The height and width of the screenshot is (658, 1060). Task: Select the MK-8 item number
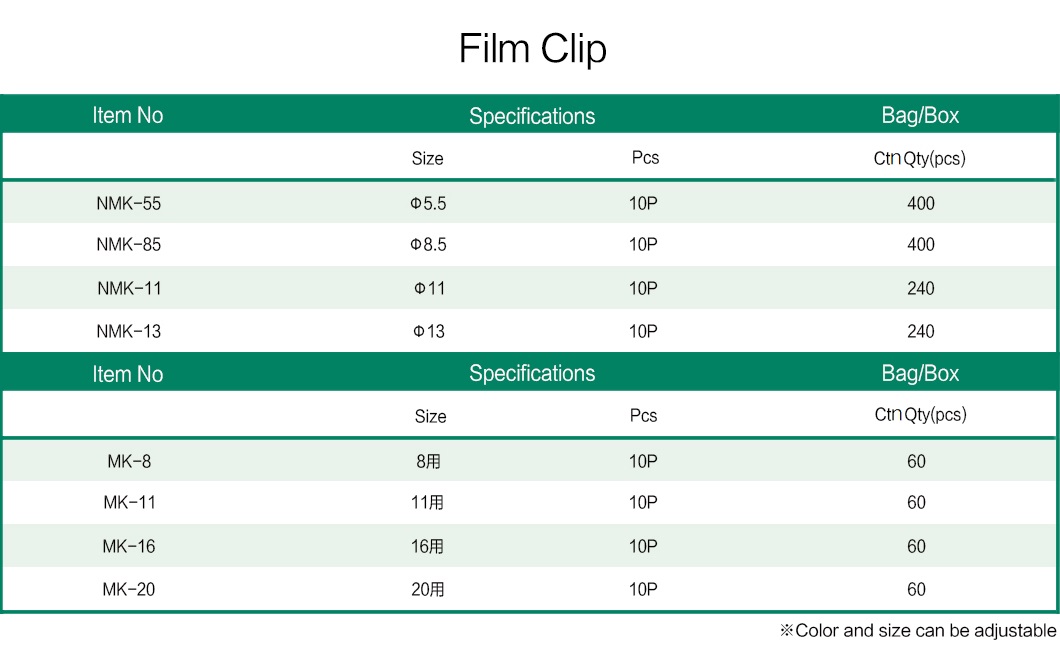click(x=129, y=462)
